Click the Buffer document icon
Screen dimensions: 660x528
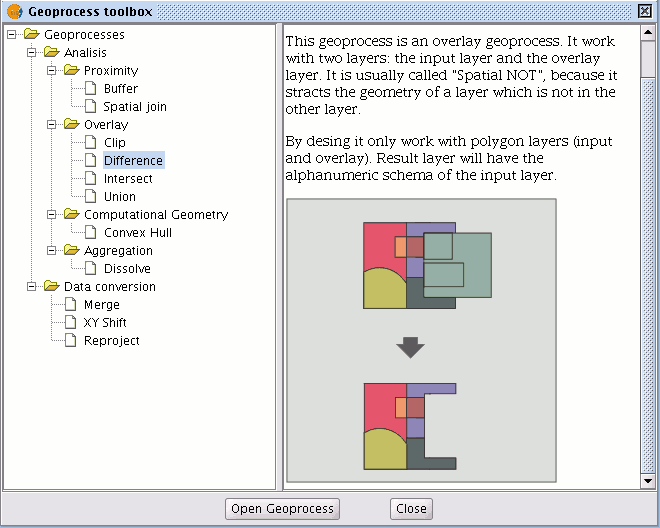pos(90,88)
